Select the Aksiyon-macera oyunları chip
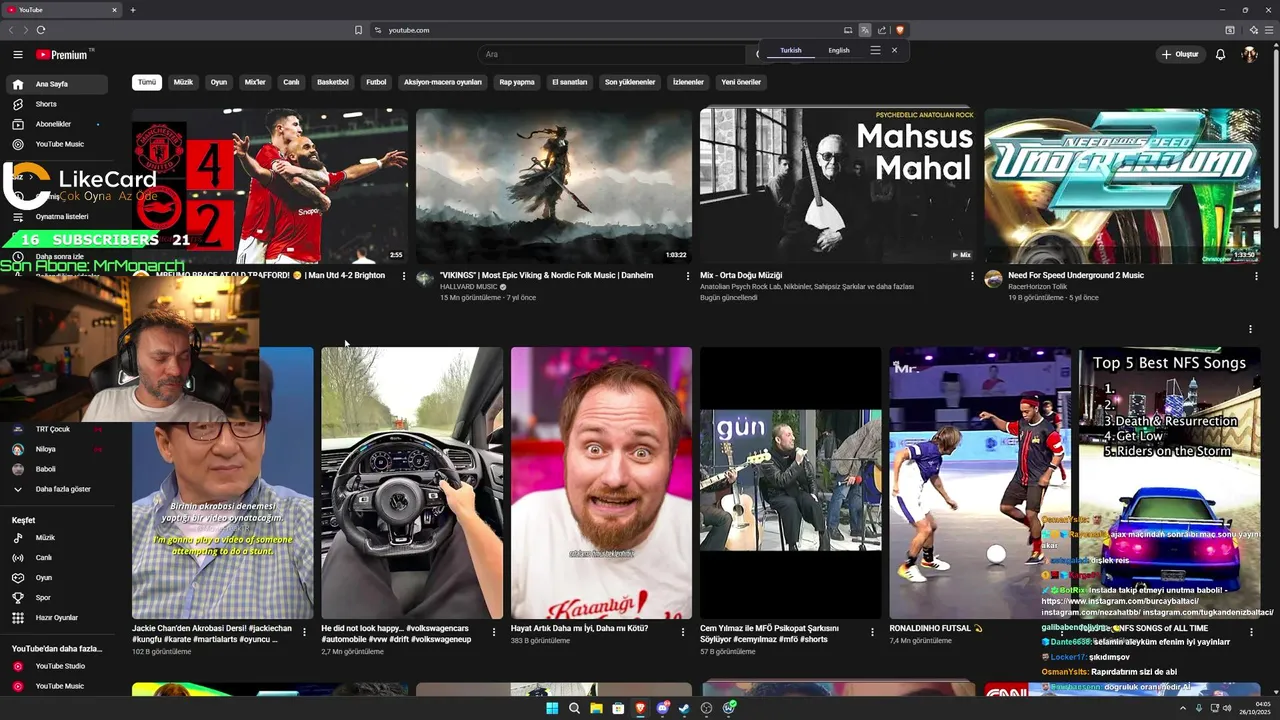This screenshot has width=1280, height=720. click(442, 82)
